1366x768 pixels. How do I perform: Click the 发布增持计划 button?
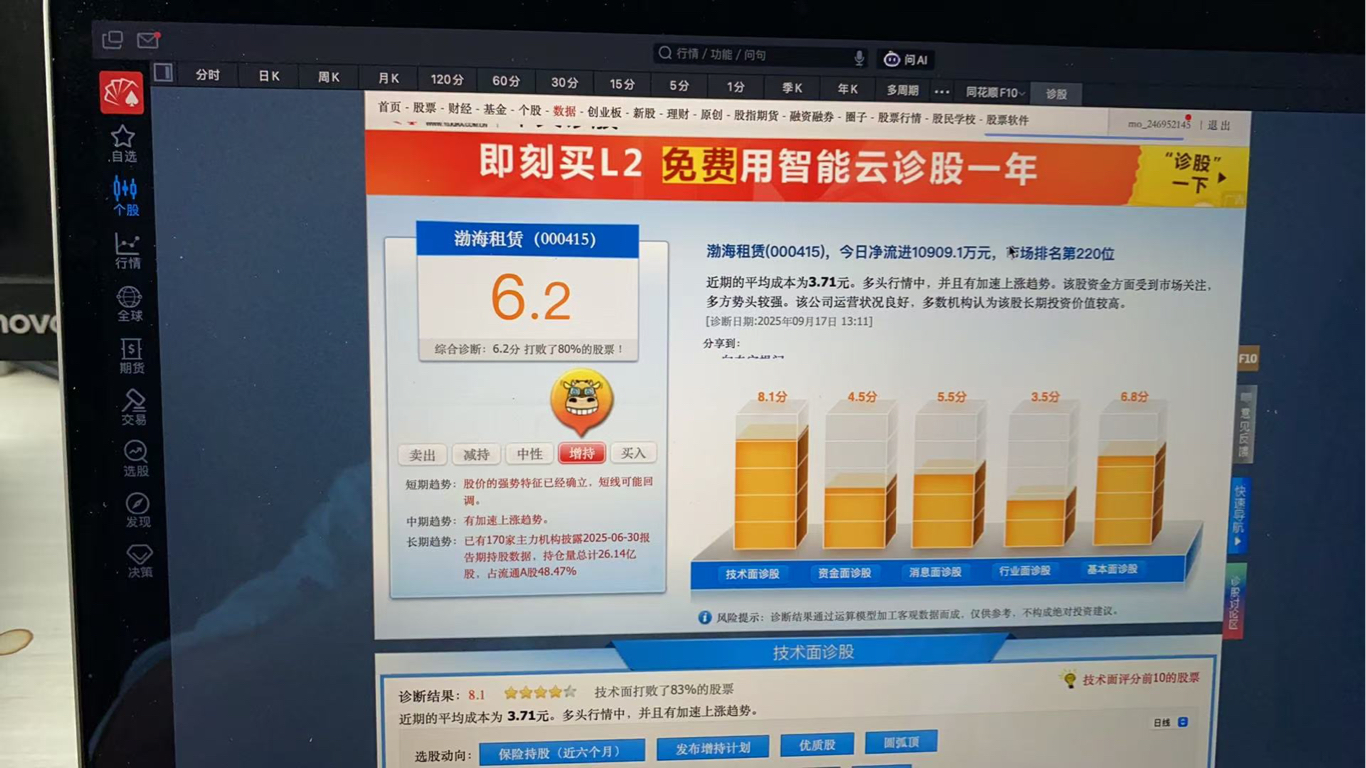tap(712, 748)
